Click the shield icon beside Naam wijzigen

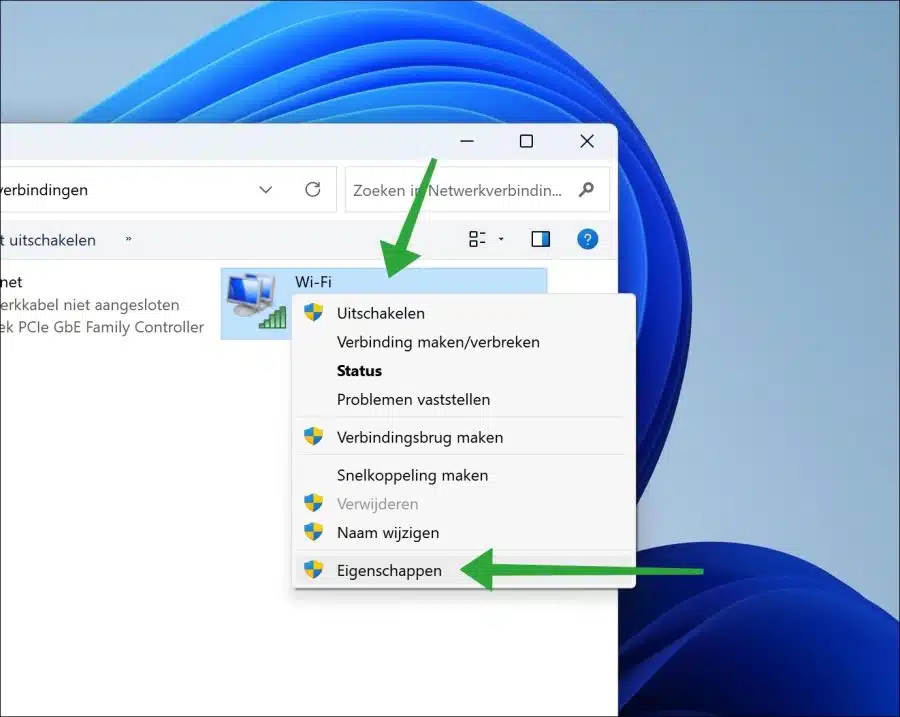[313, 532]
